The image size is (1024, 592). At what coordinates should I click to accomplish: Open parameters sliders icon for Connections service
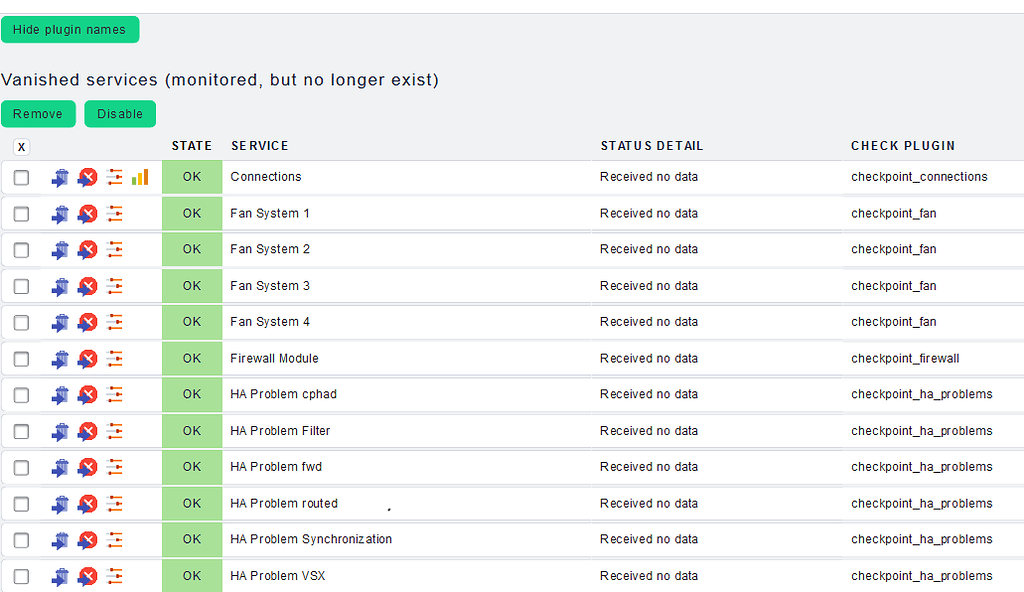click(x=115, y=177)
